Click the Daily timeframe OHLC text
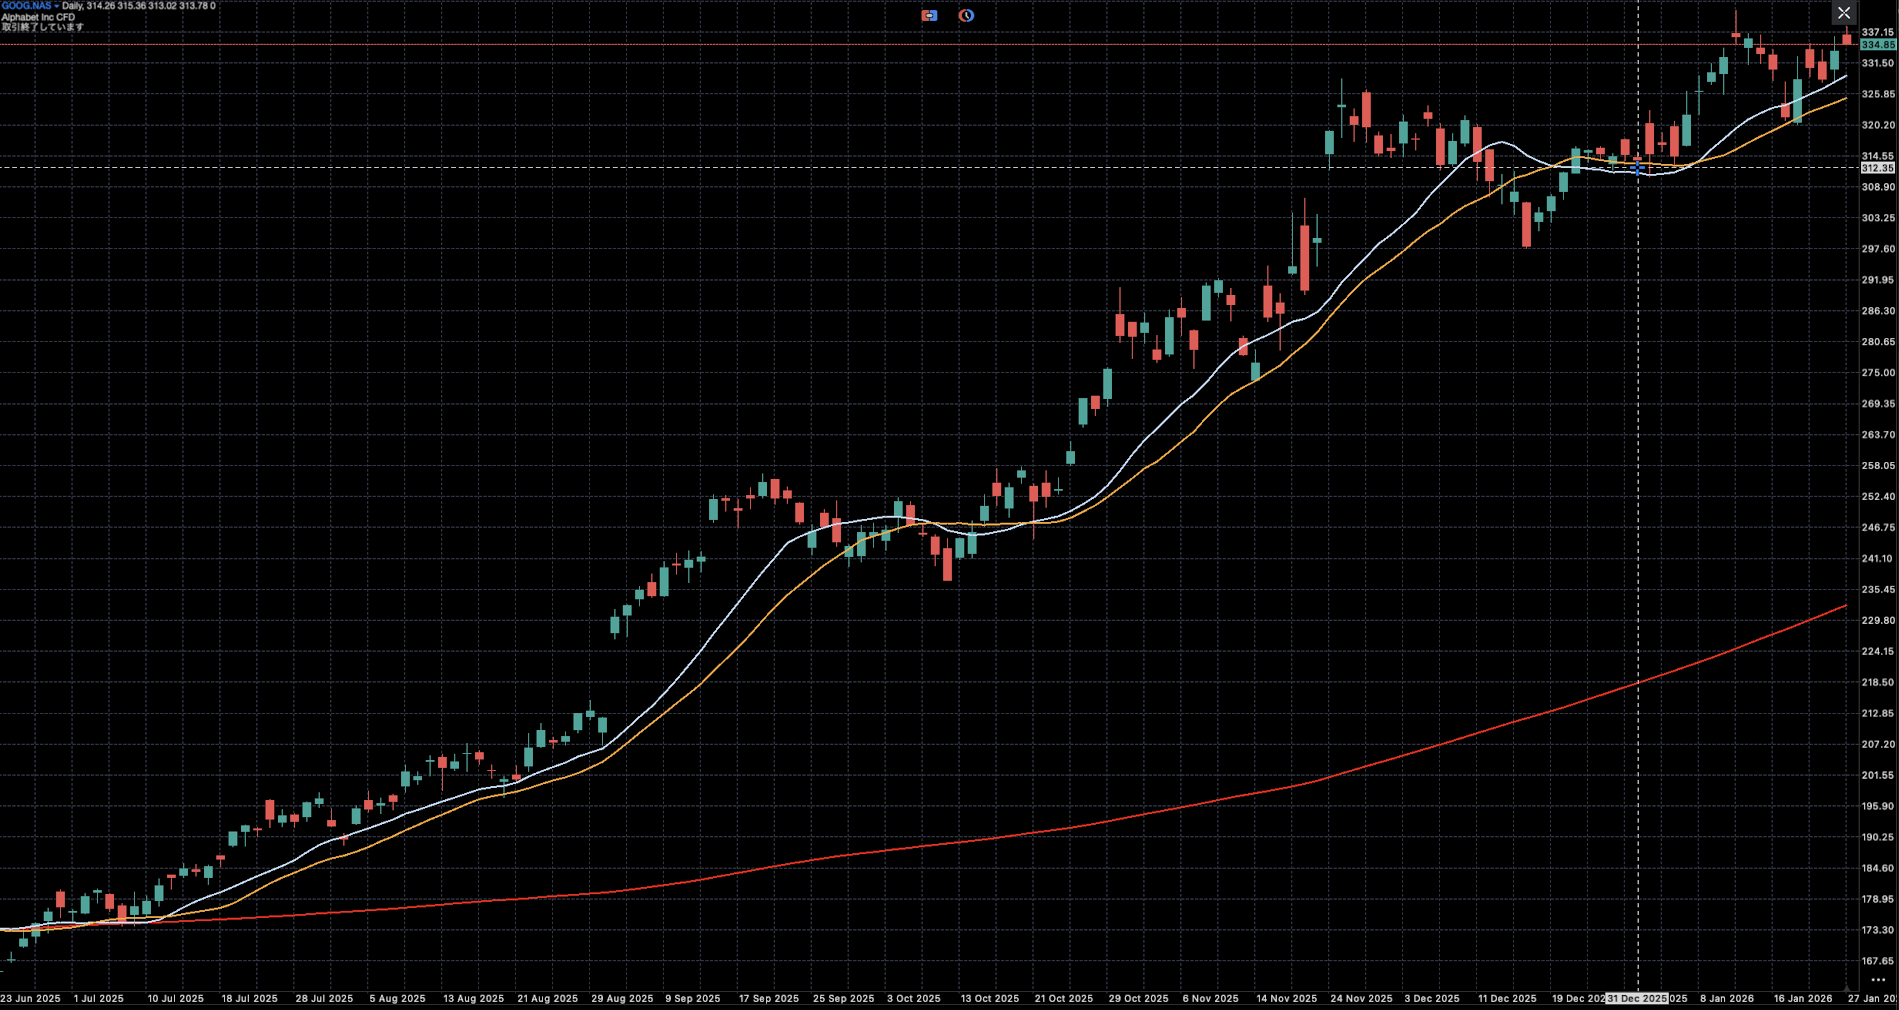 click(138, 6)
